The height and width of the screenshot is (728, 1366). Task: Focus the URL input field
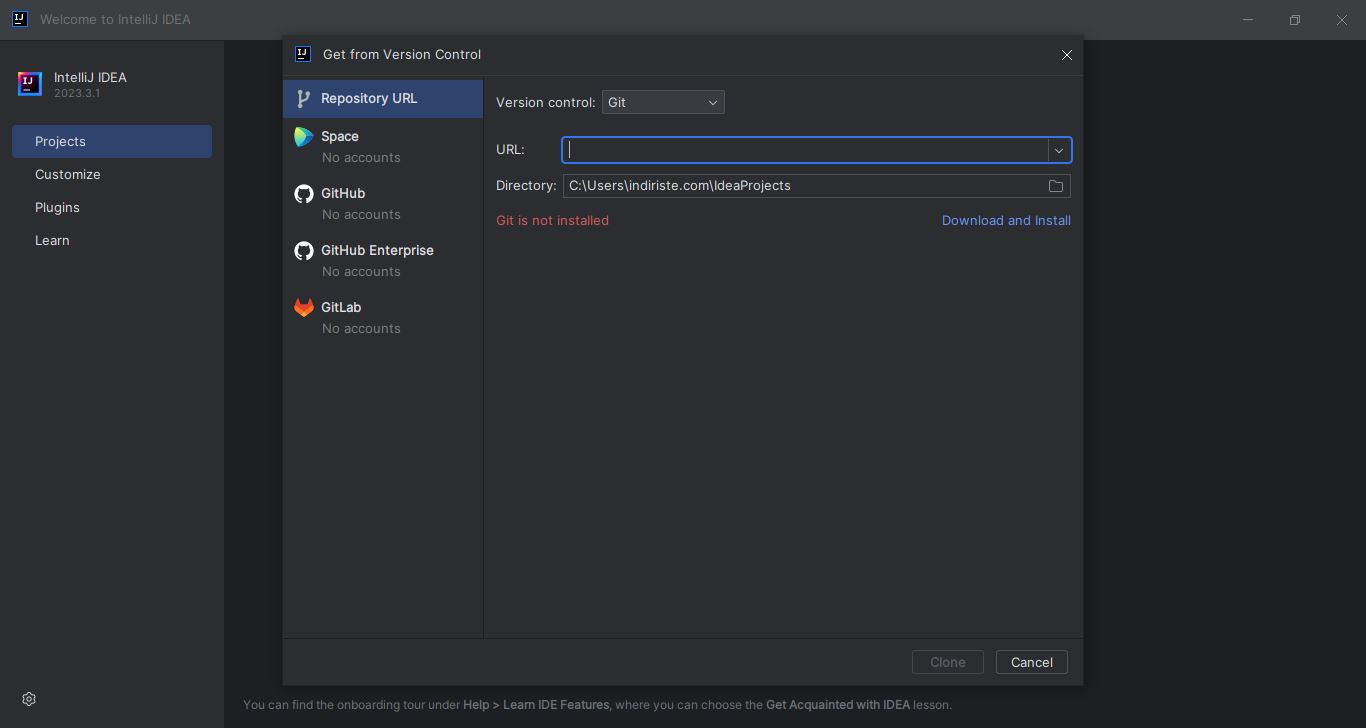click(x=805, y=150)
